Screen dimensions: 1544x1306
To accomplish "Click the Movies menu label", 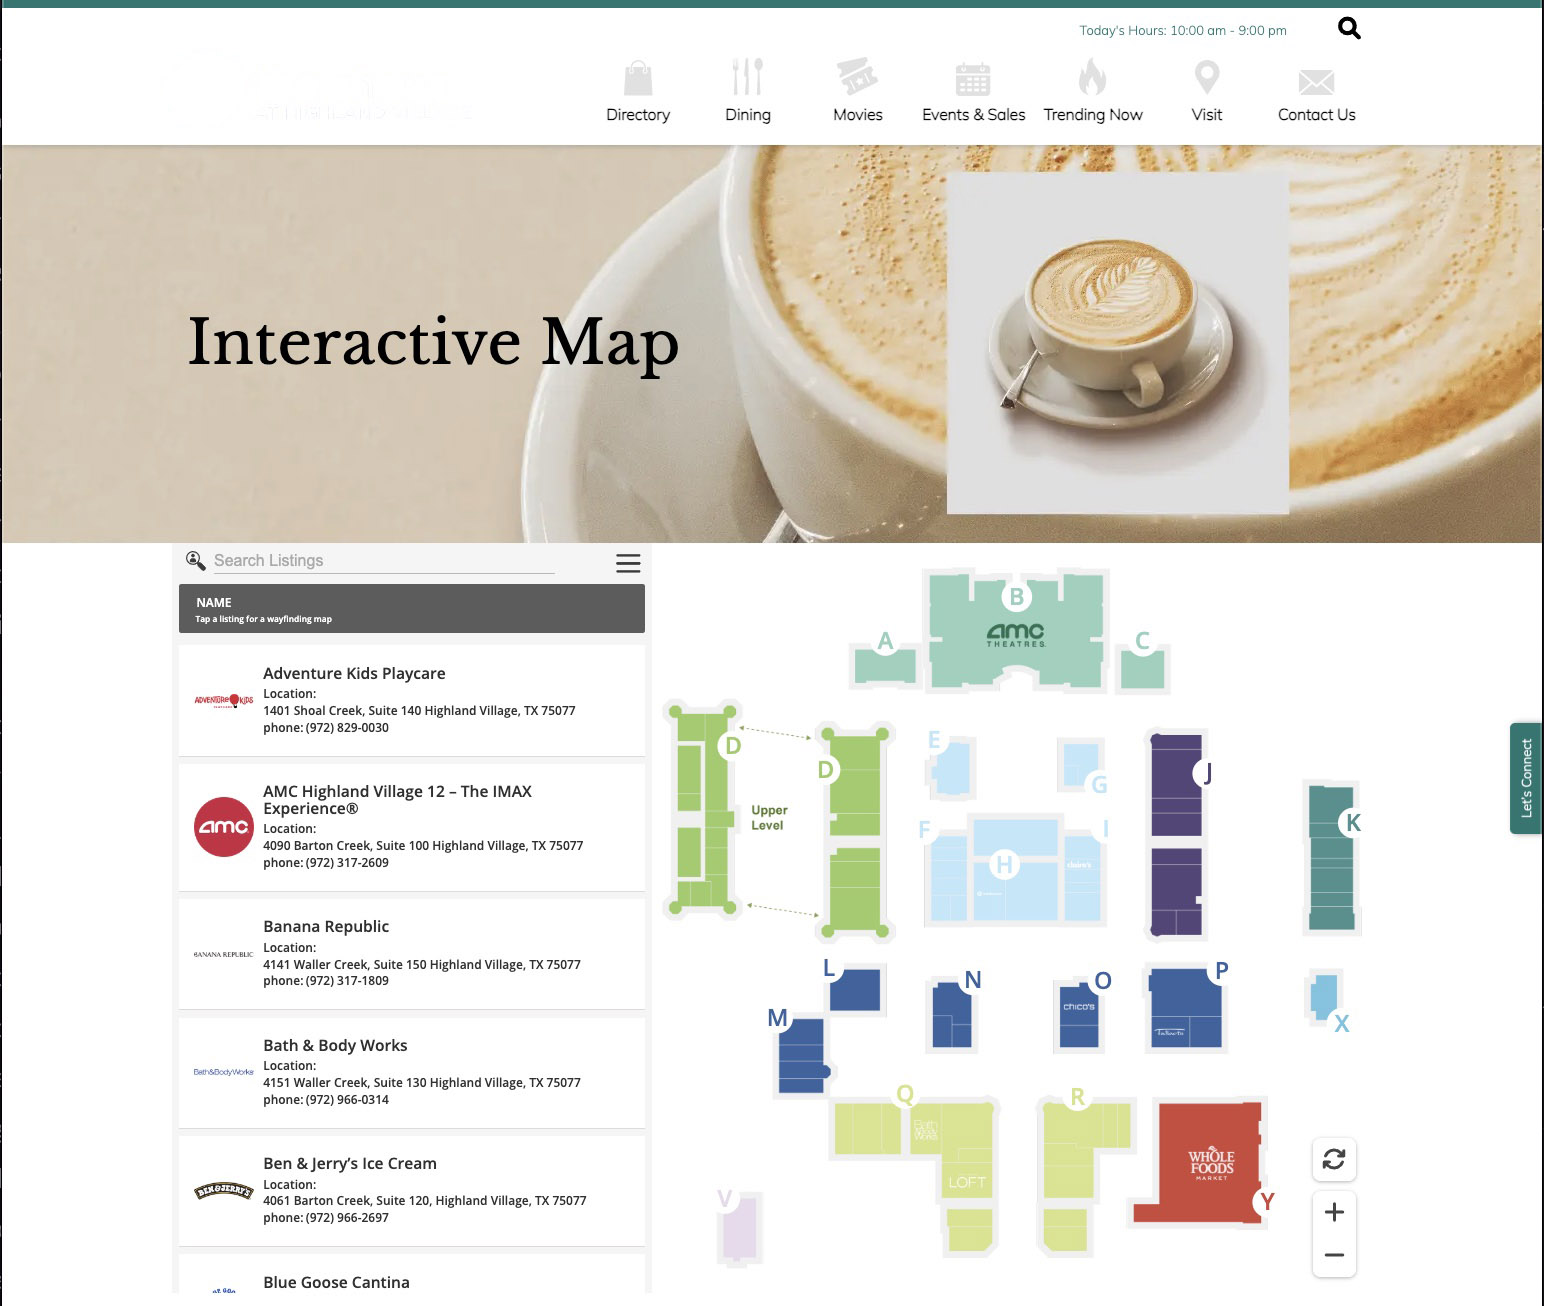I will tap(858, 115).
